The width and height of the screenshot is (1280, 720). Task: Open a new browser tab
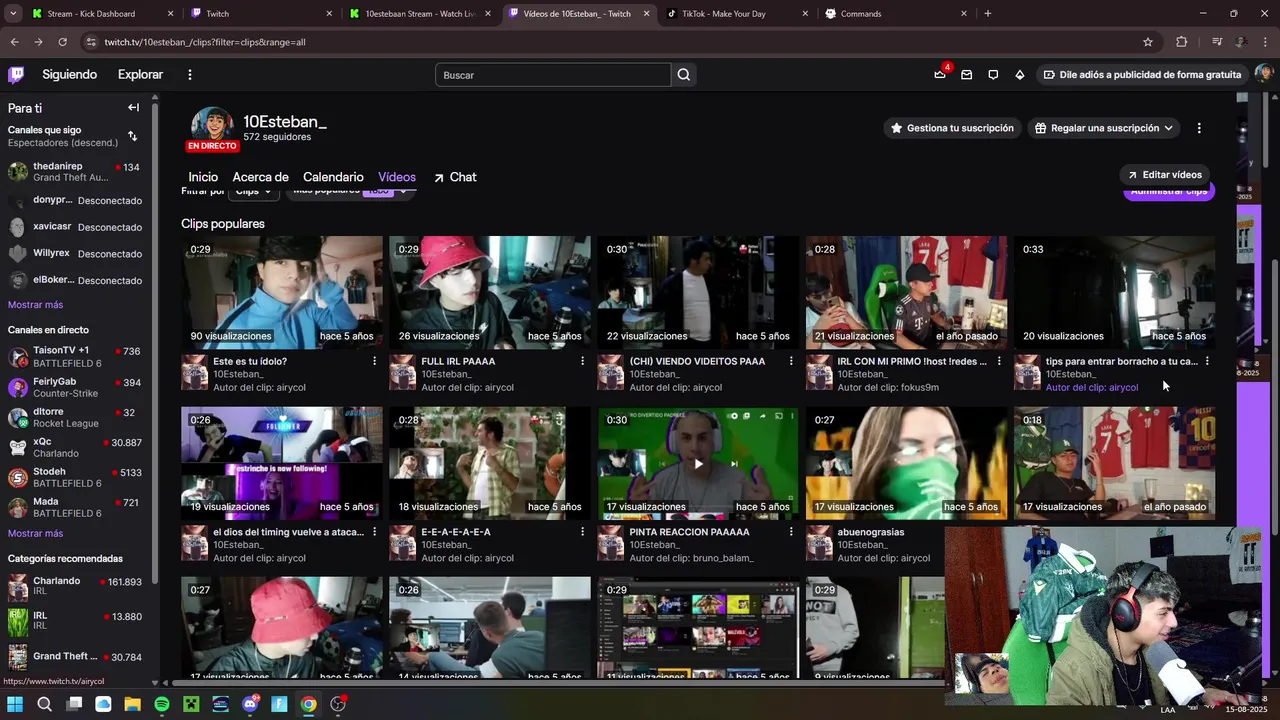tap(988, 14)
